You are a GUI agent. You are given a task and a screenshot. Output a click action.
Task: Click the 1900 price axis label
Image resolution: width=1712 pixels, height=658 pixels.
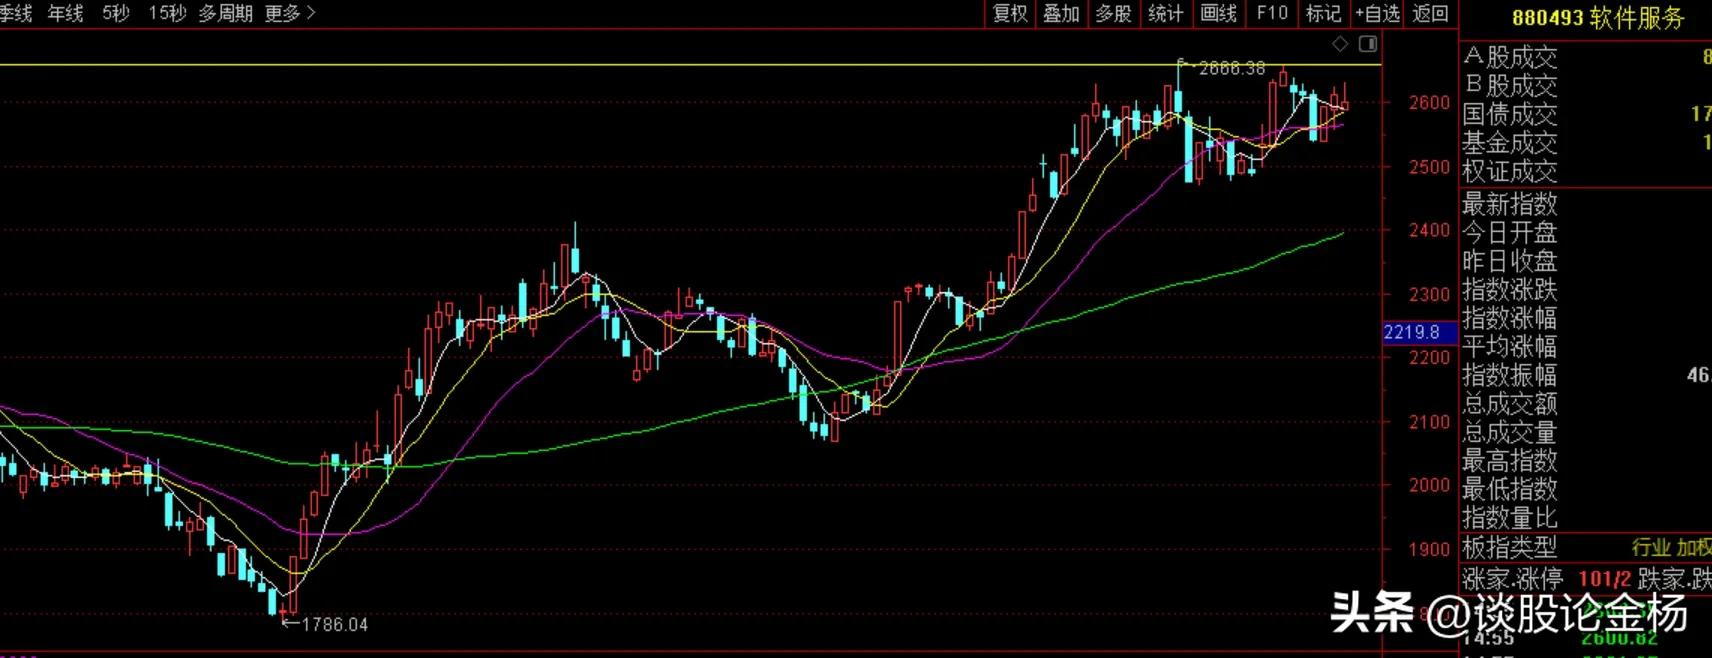click(x=1429, y=549)
